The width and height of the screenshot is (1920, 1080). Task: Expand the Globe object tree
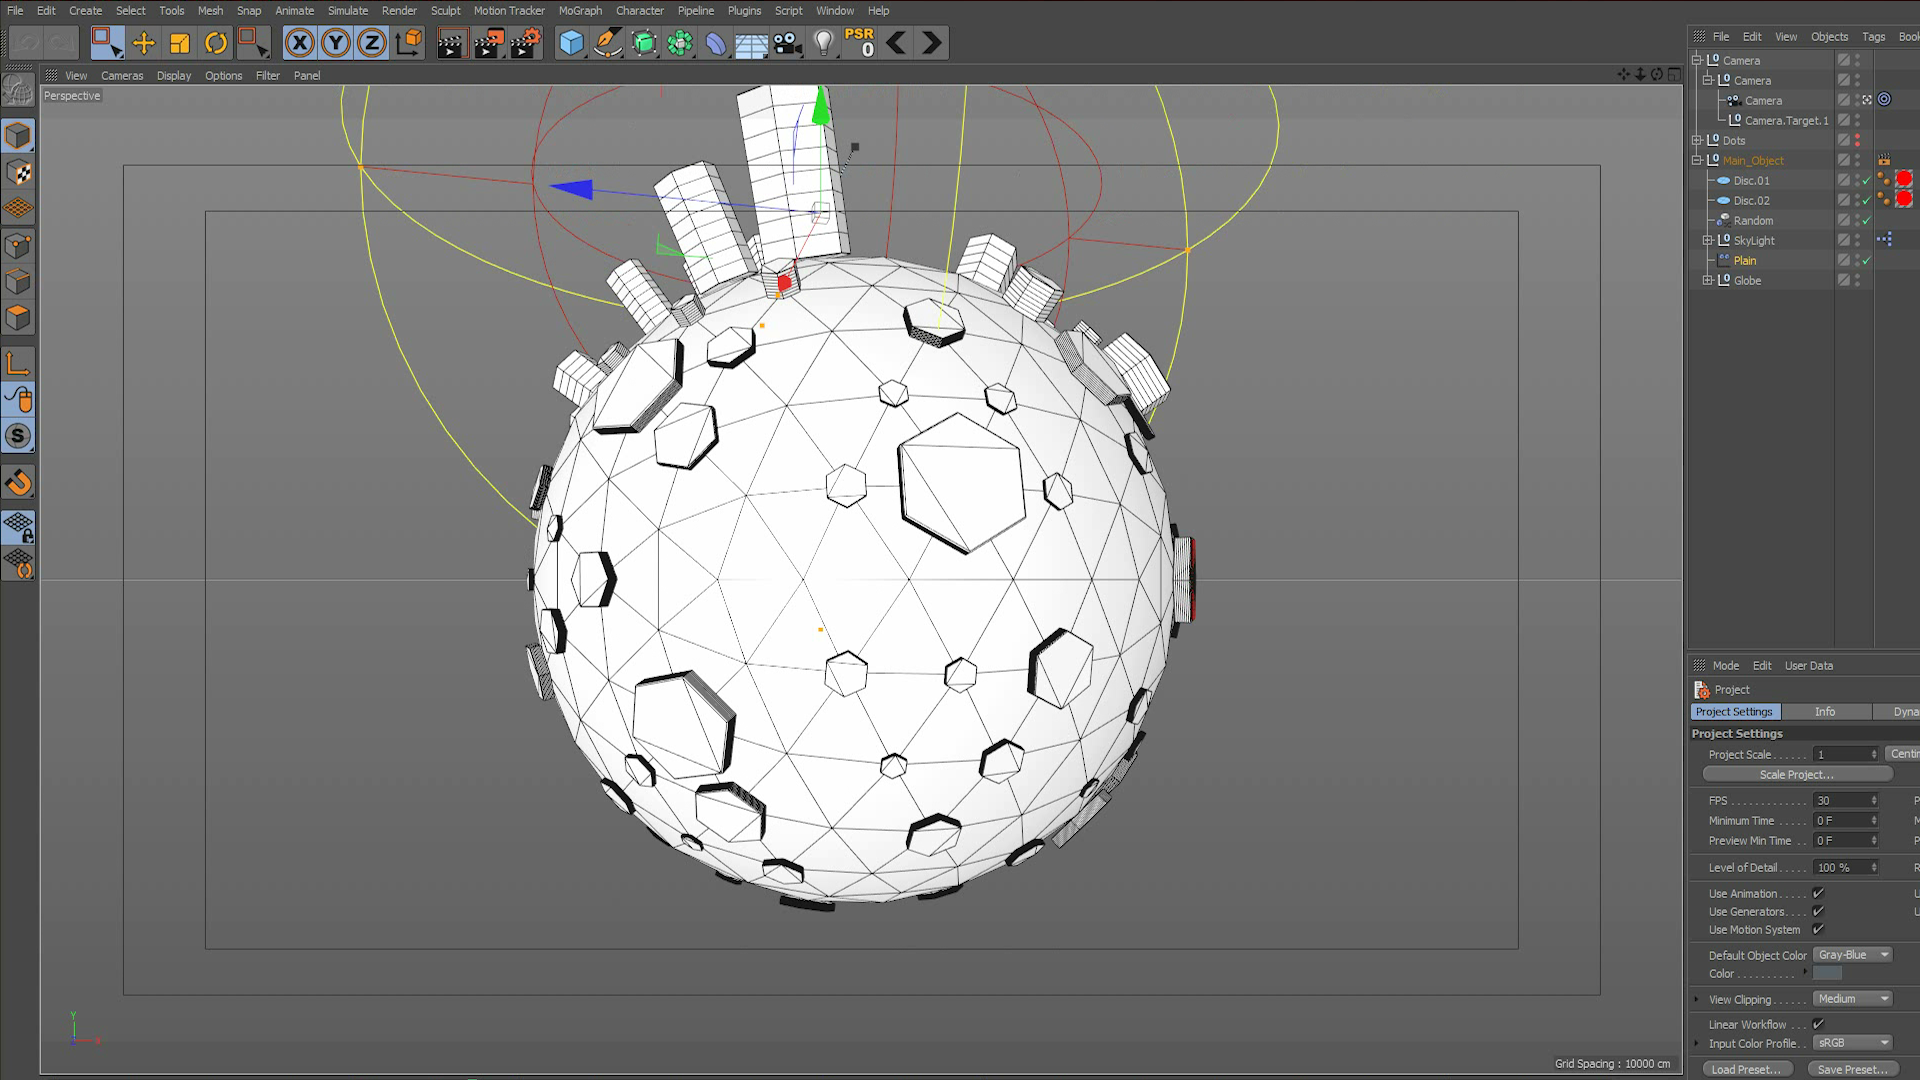[1708, 280]
